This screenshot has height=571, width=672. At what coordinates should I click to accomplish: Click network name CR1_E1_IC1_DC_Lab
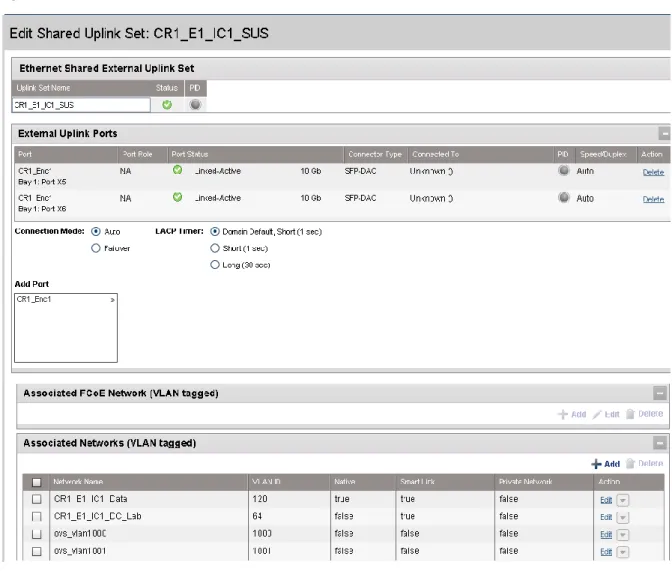pyautogui.click(x=98, y=516)
